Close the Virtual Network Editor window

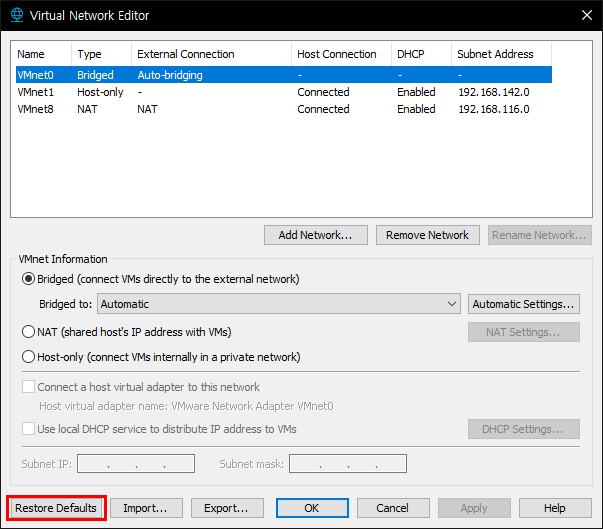coord(586,15)
